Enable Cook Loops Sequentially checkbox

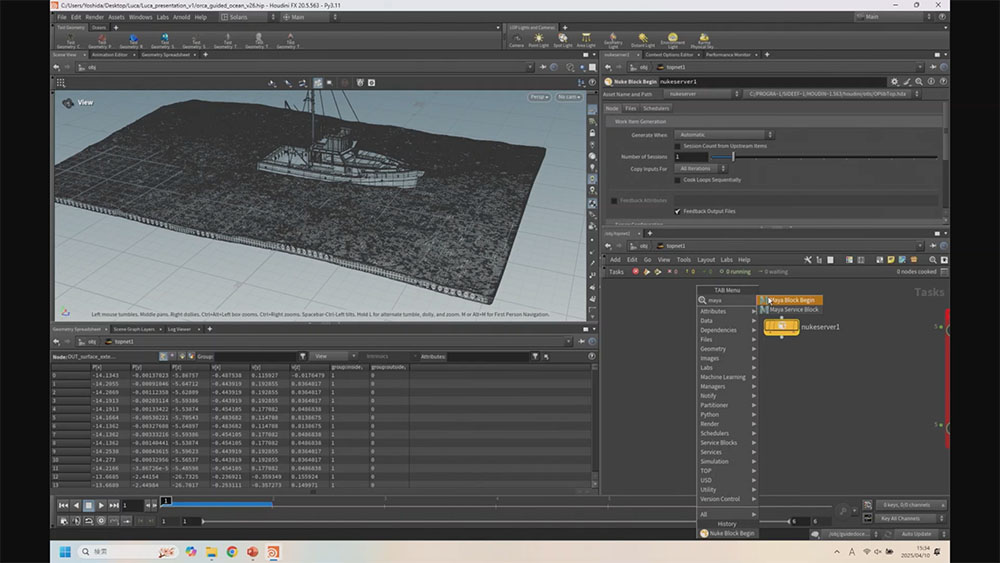coord(677,180)
